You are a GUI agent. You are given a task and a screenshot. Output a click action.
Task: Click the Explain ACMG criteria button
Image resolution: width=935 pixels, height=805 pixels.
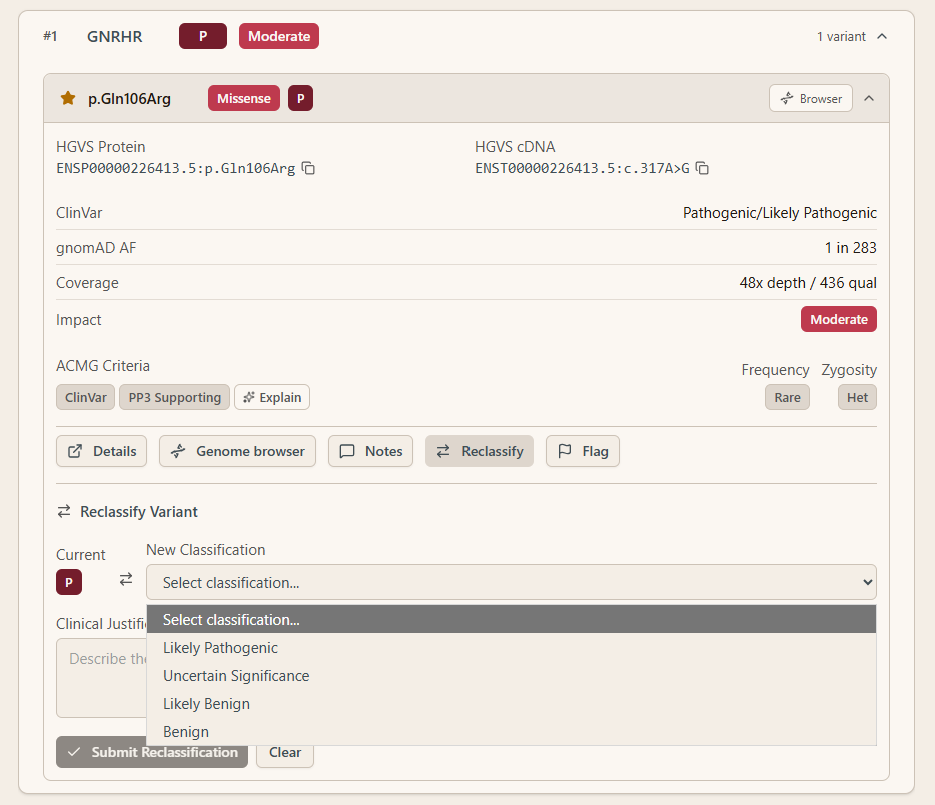[x=272, y=397]
